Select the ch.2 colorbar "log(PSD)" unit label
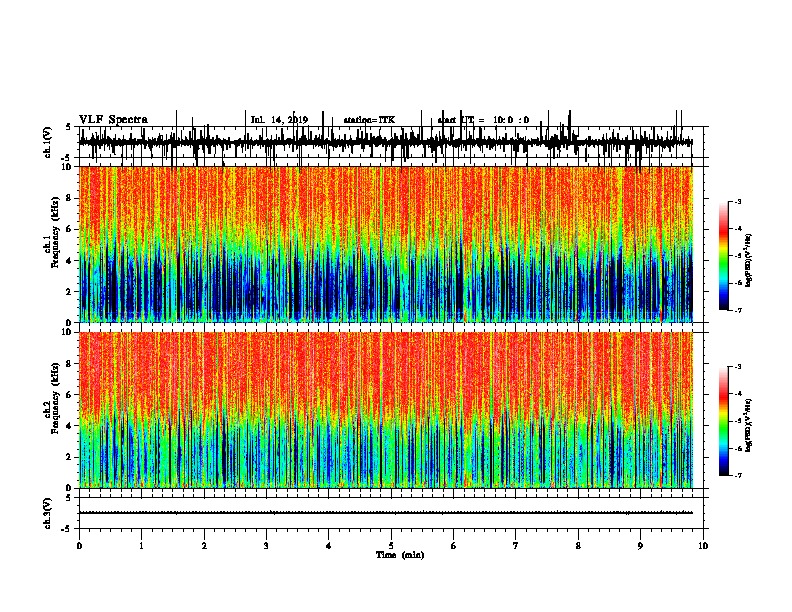 (748, 425)
